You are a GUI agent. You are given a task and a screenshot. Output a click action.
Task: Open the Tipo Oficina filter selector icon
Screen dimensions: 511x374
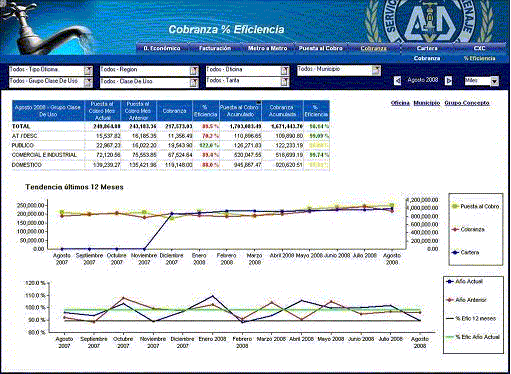[x=88, y=70]
